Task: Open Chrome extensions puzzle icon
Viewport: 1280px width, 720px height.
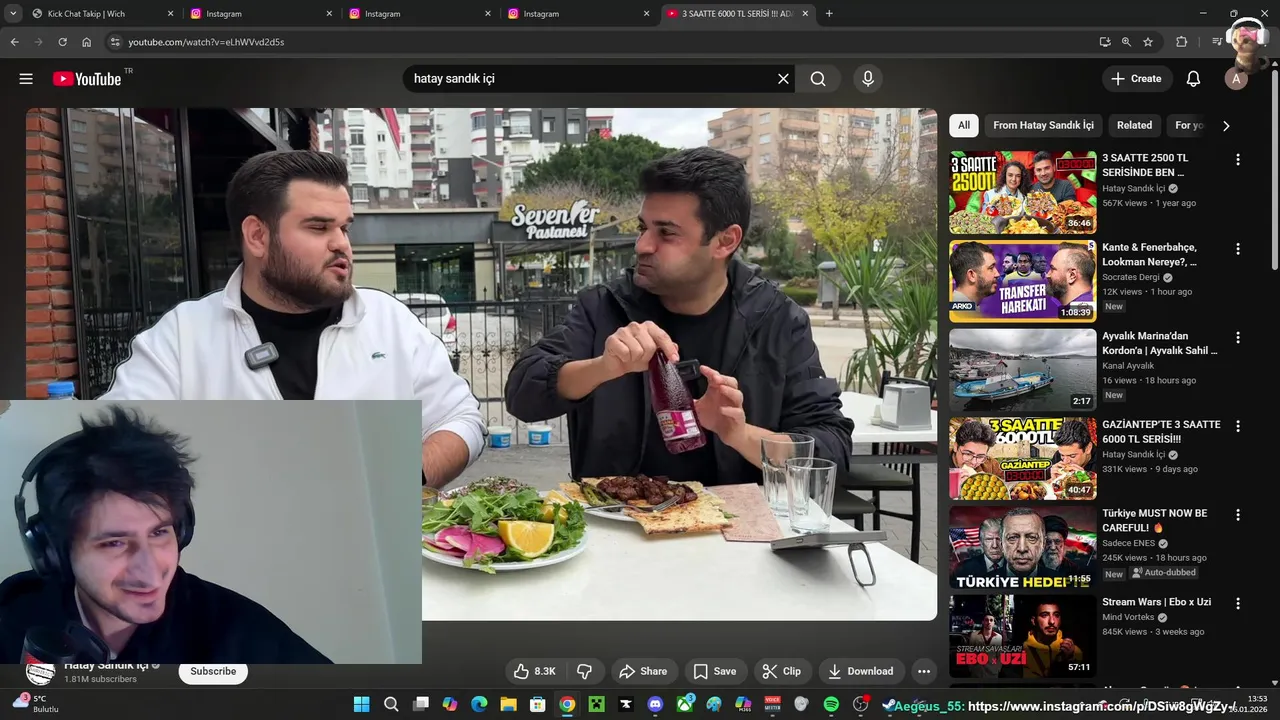Action: pyautogui.click(x=1181, y=42)
